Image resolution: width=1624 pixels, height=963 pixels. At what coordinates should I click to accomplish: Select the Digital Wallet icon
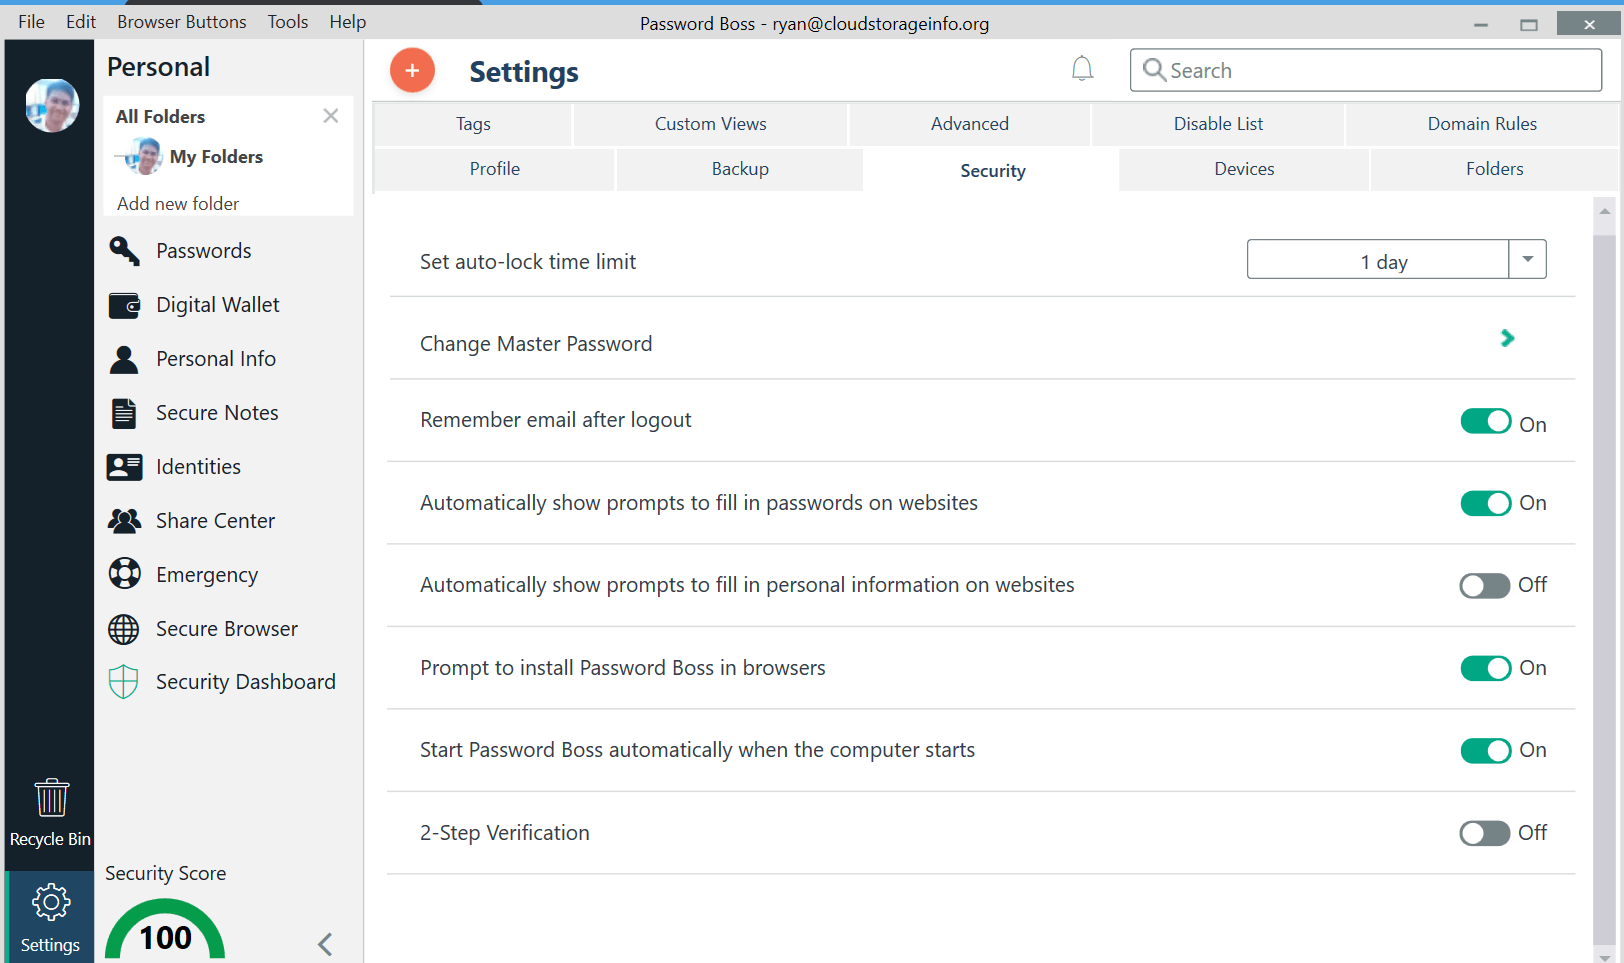click(x=123, y=305)
